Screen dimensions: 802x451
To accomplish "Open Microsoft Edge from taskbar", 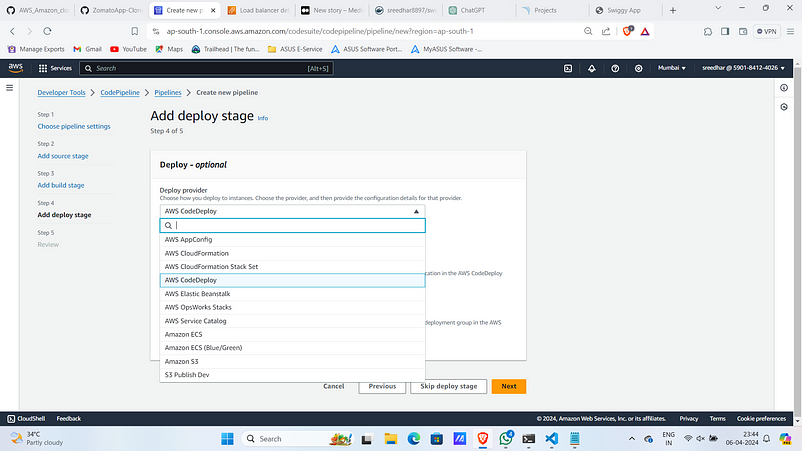I will coord(414,439).
